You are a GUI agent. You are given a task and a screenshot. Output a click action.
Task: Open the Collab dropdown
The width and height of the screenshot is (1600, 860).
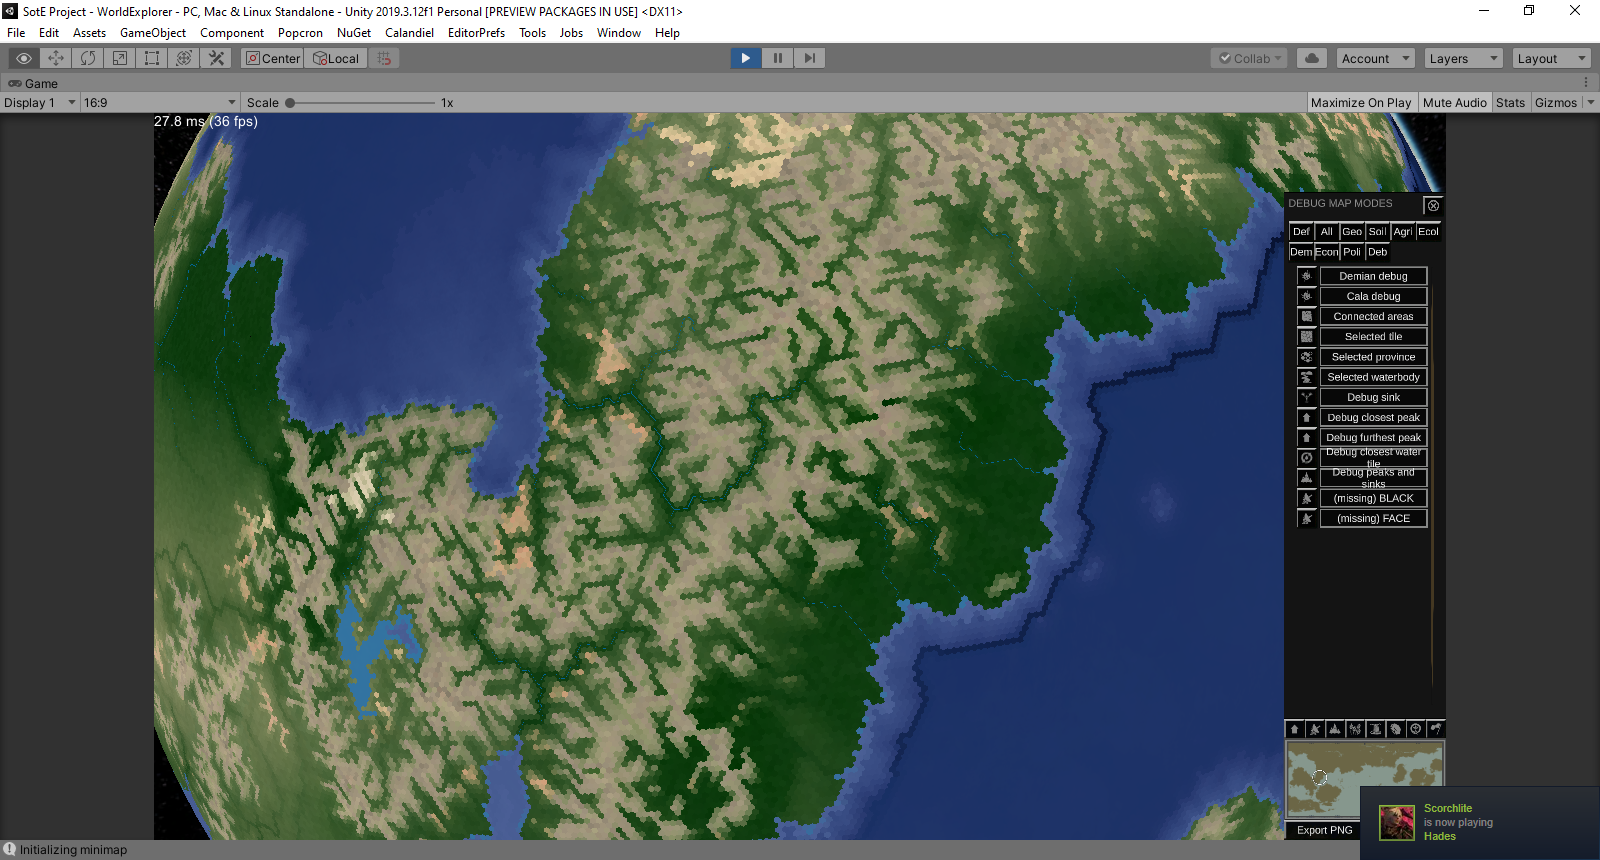coord(1249,58)
